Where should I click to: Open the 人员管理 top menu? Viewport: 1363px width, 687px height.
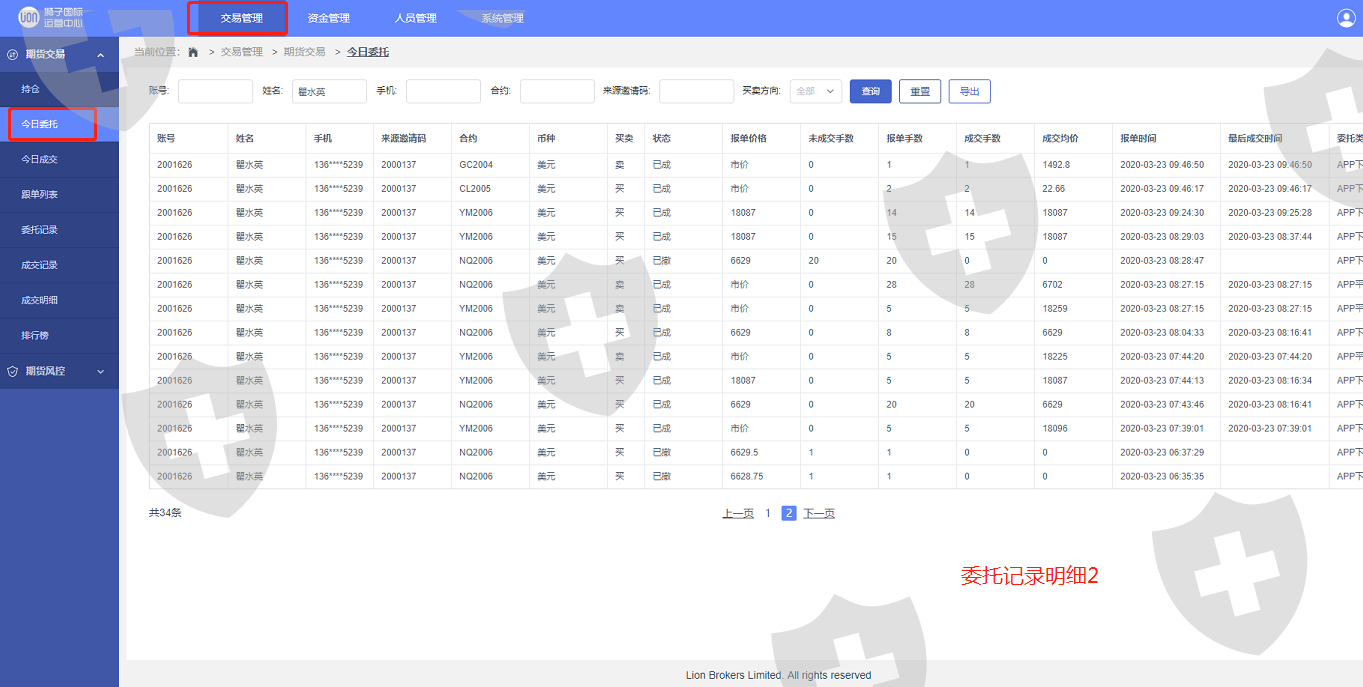415,18
